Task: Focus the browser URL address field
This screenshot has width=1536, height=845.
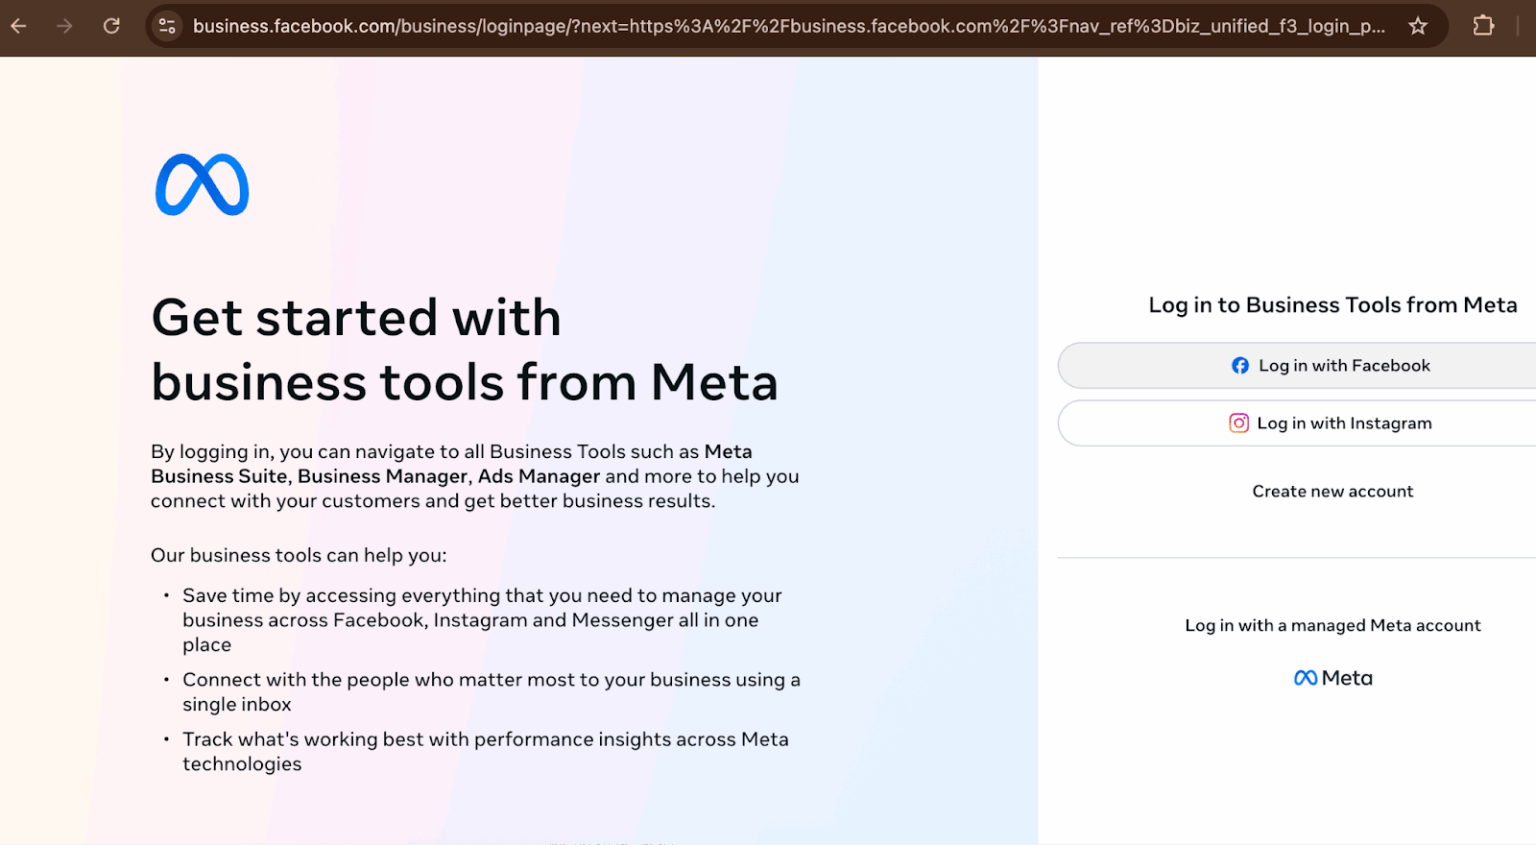Action: coord(789,26)
